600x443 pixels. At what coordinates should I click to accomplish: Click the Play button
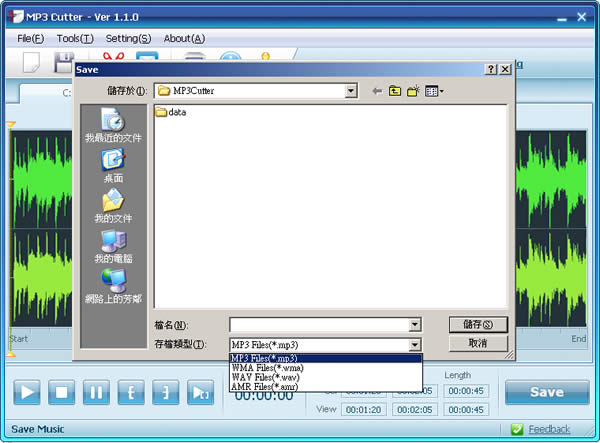pos(27,393)
